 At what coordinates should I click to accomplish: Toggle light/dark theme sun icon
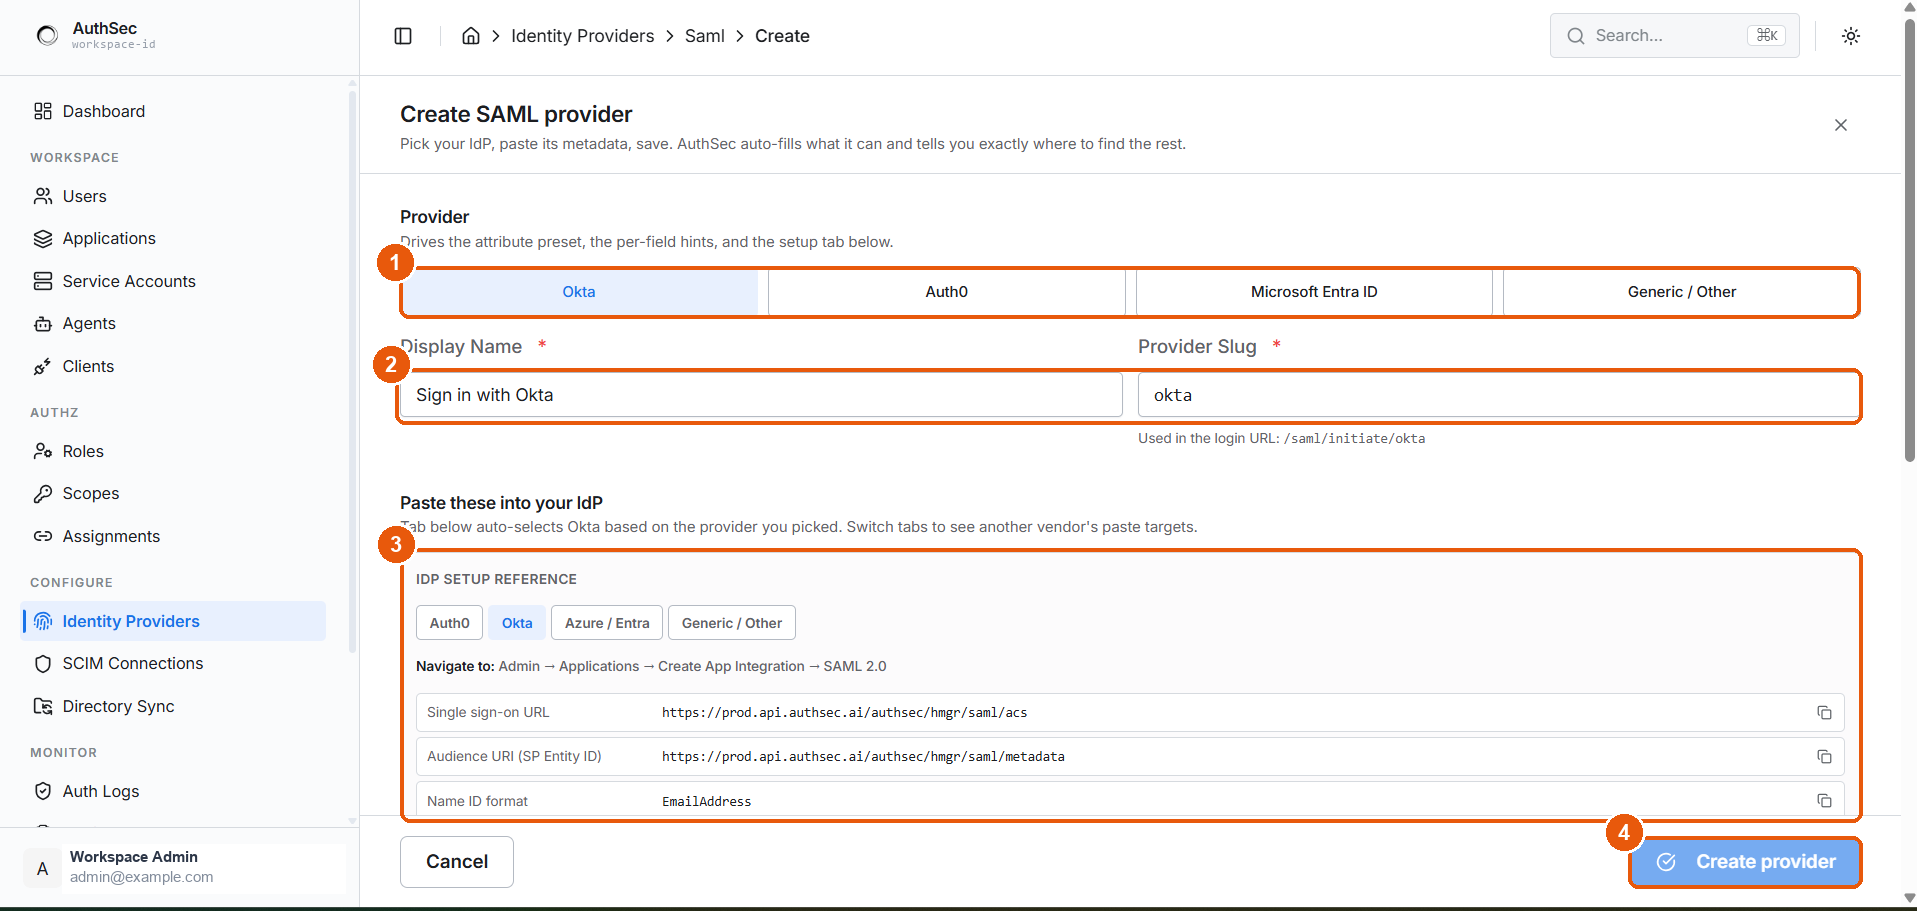tap(1851, 36)
